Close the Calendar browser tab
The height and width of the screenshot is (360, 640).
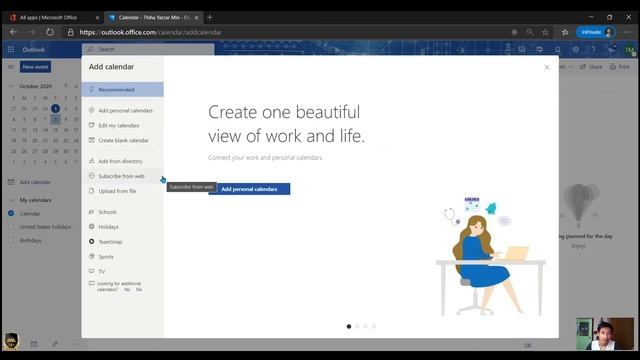coord(196,18)
